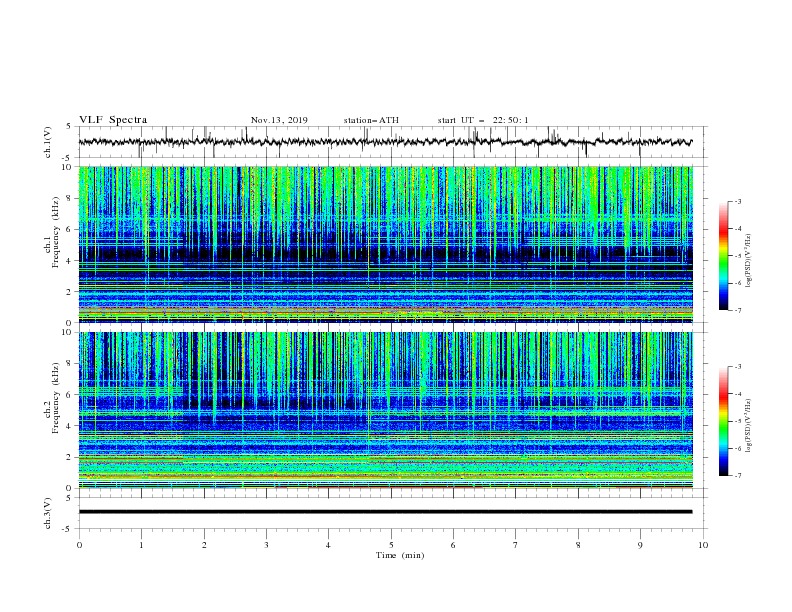Click the ch.1 PSD color scale bar

[x=723, y=256]
